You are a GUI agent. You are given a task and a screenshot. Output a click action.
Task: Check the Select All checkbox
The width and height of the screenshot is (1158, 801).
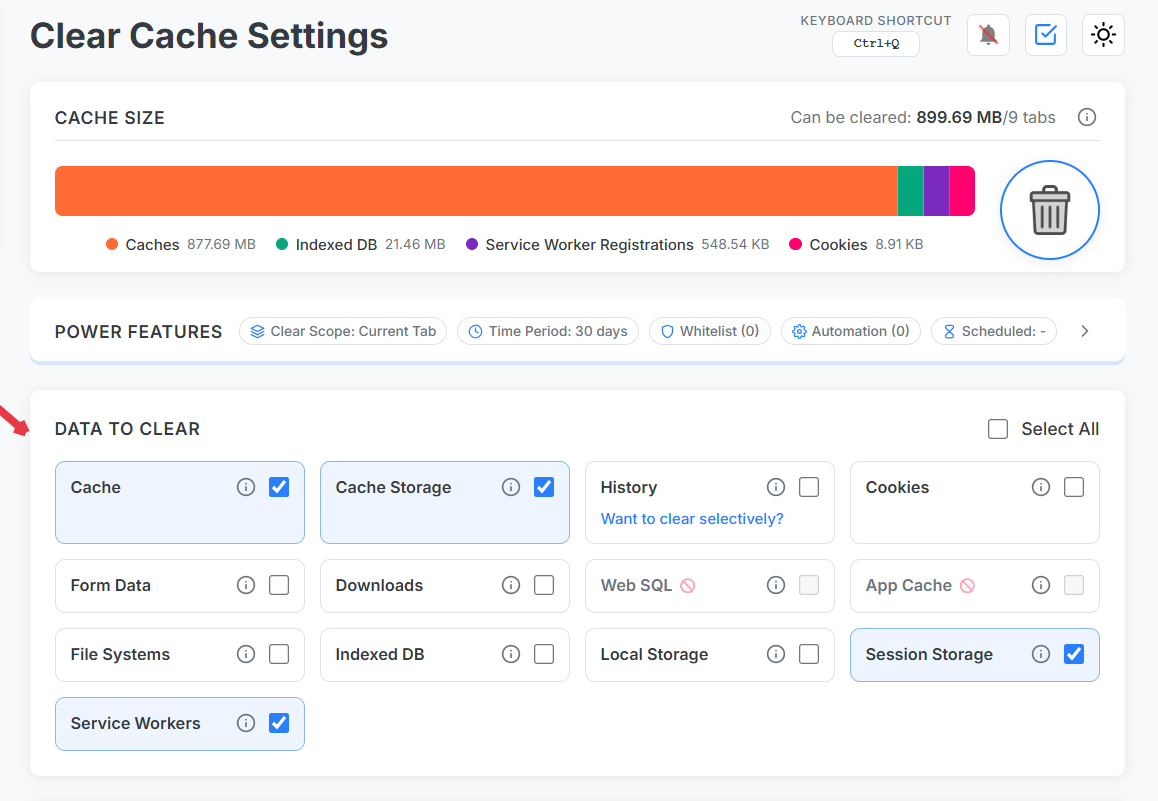point(998,429)
